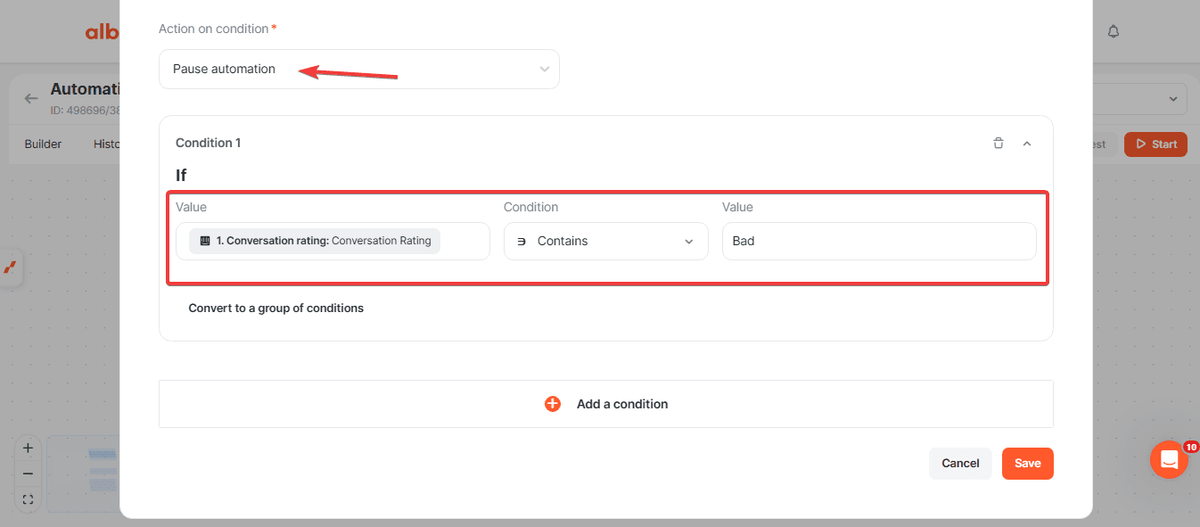Delete Condition 1 with trash icon
This screenshot has height=527, width=1200.
(x=998, y=143)
